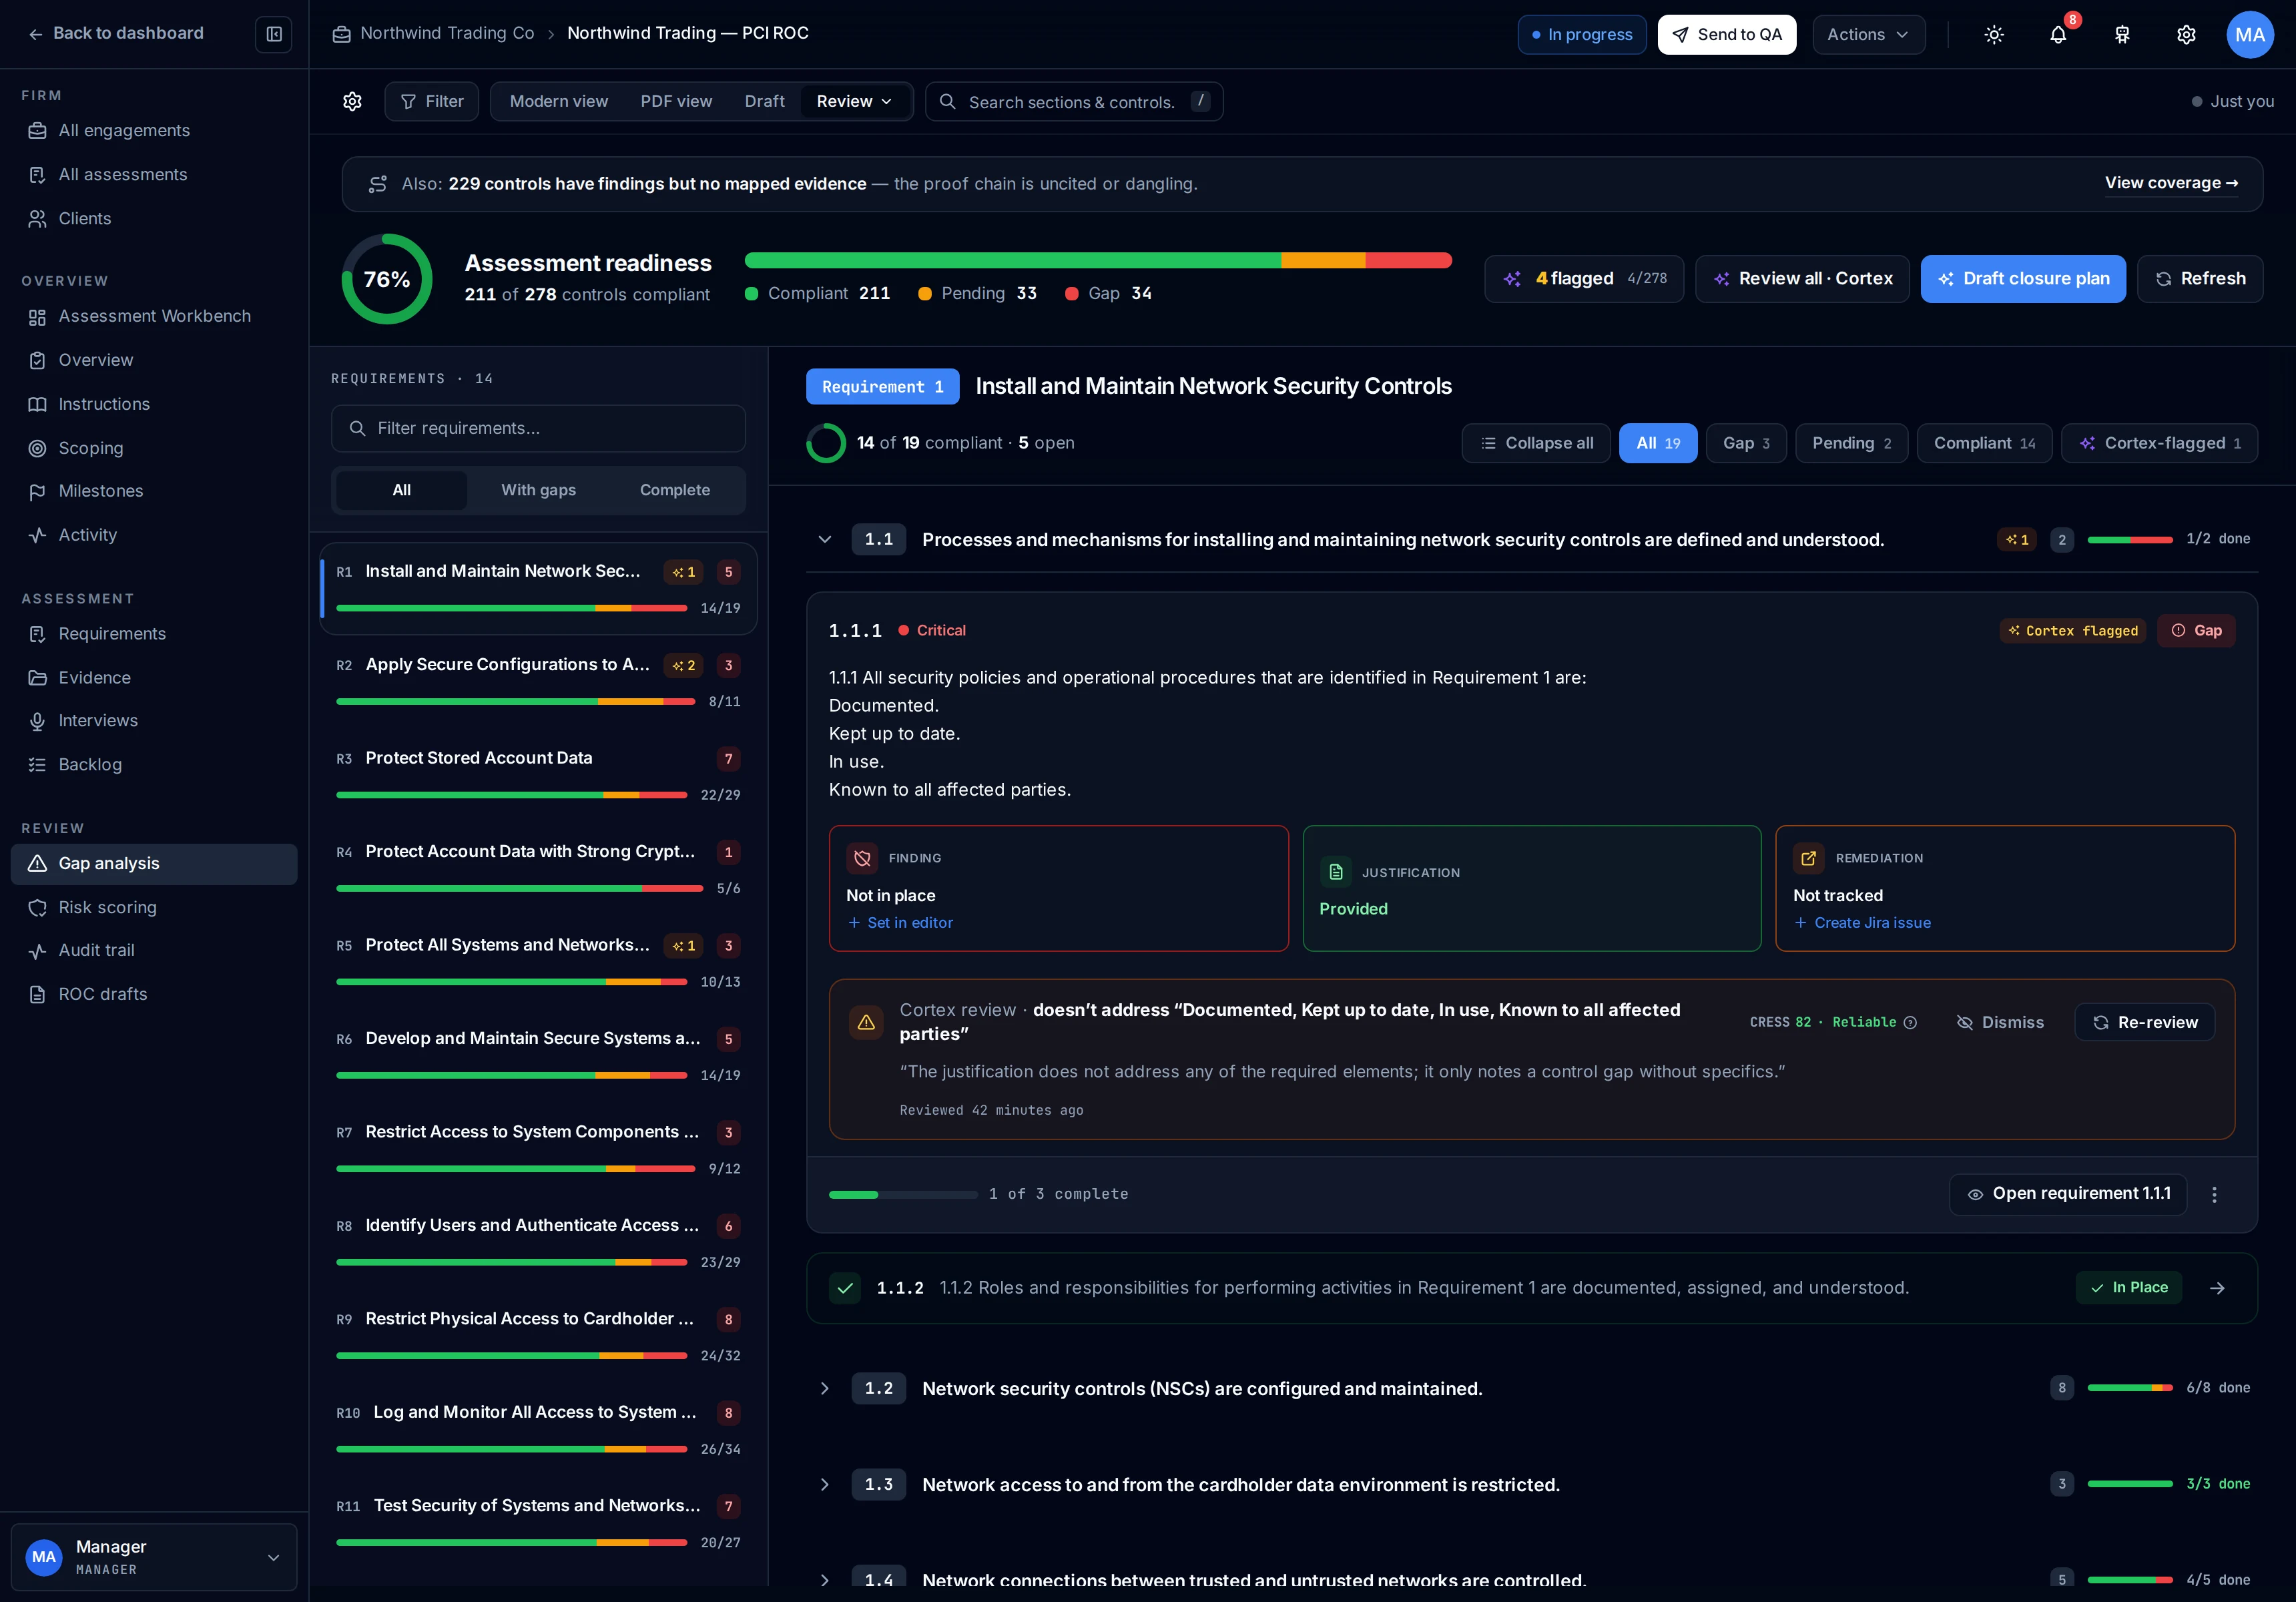Expand section 1.2 chevron
This screenshot has width=2296, height=1602.
pos(825,1389)
